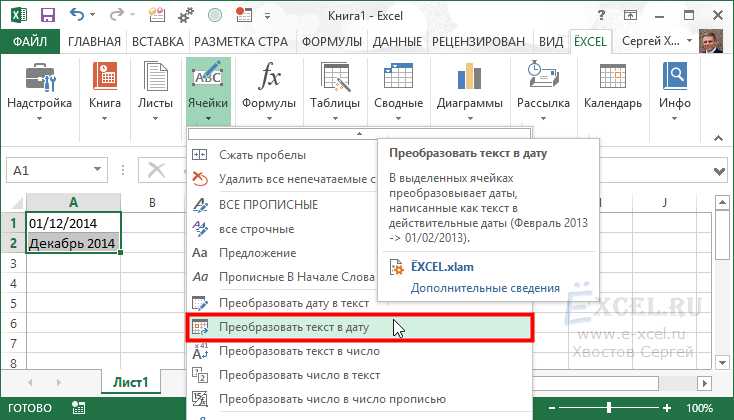734x420 pixels.
Task: Choose ВСЕ ПРОПИСНЫЕ menu option
Action: (x=282, y=205)
